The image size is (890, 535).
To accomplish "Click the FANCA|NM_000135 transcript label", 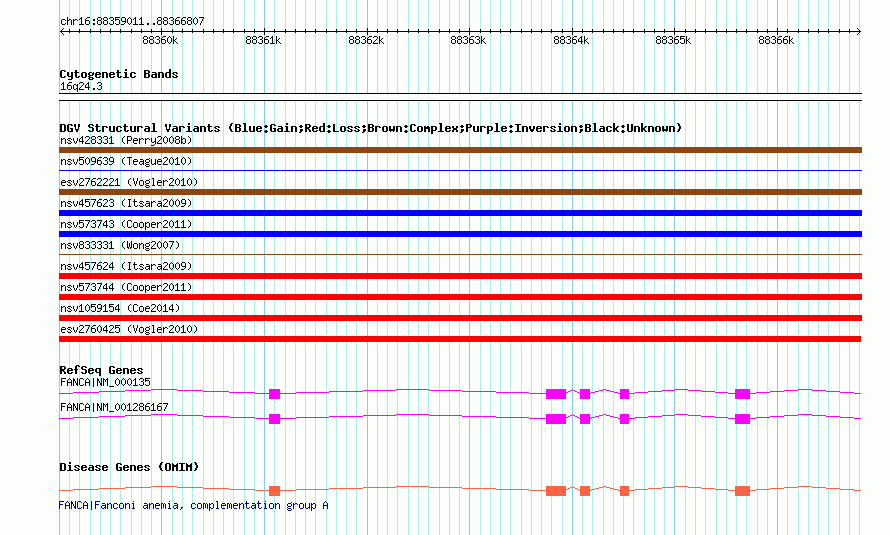I will point(105,382).
